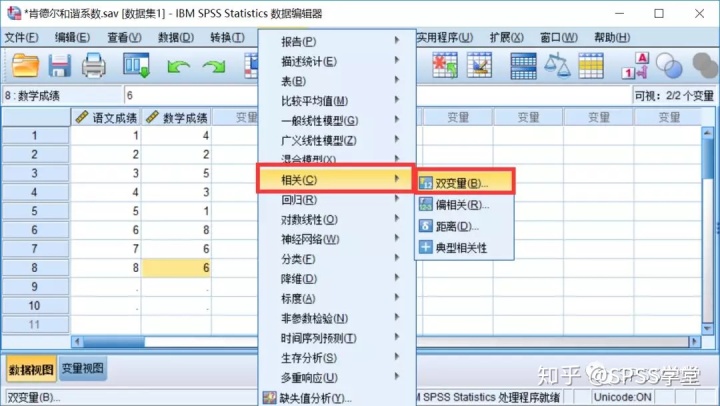Open the 帮助(H) menu
Image resolution: width=720 pixels, height=406 pixels.
click(x=612, y=37)
